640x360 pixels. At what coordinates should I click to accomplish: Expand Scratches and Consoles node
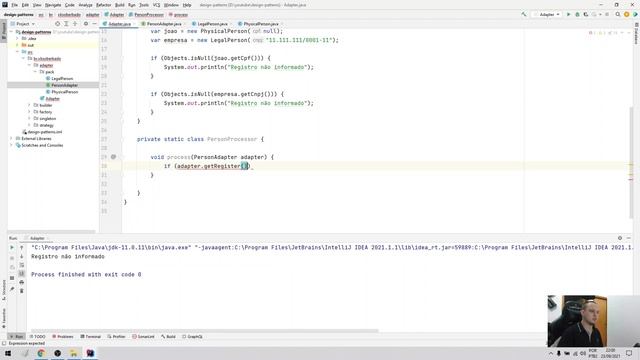(11, 145)
